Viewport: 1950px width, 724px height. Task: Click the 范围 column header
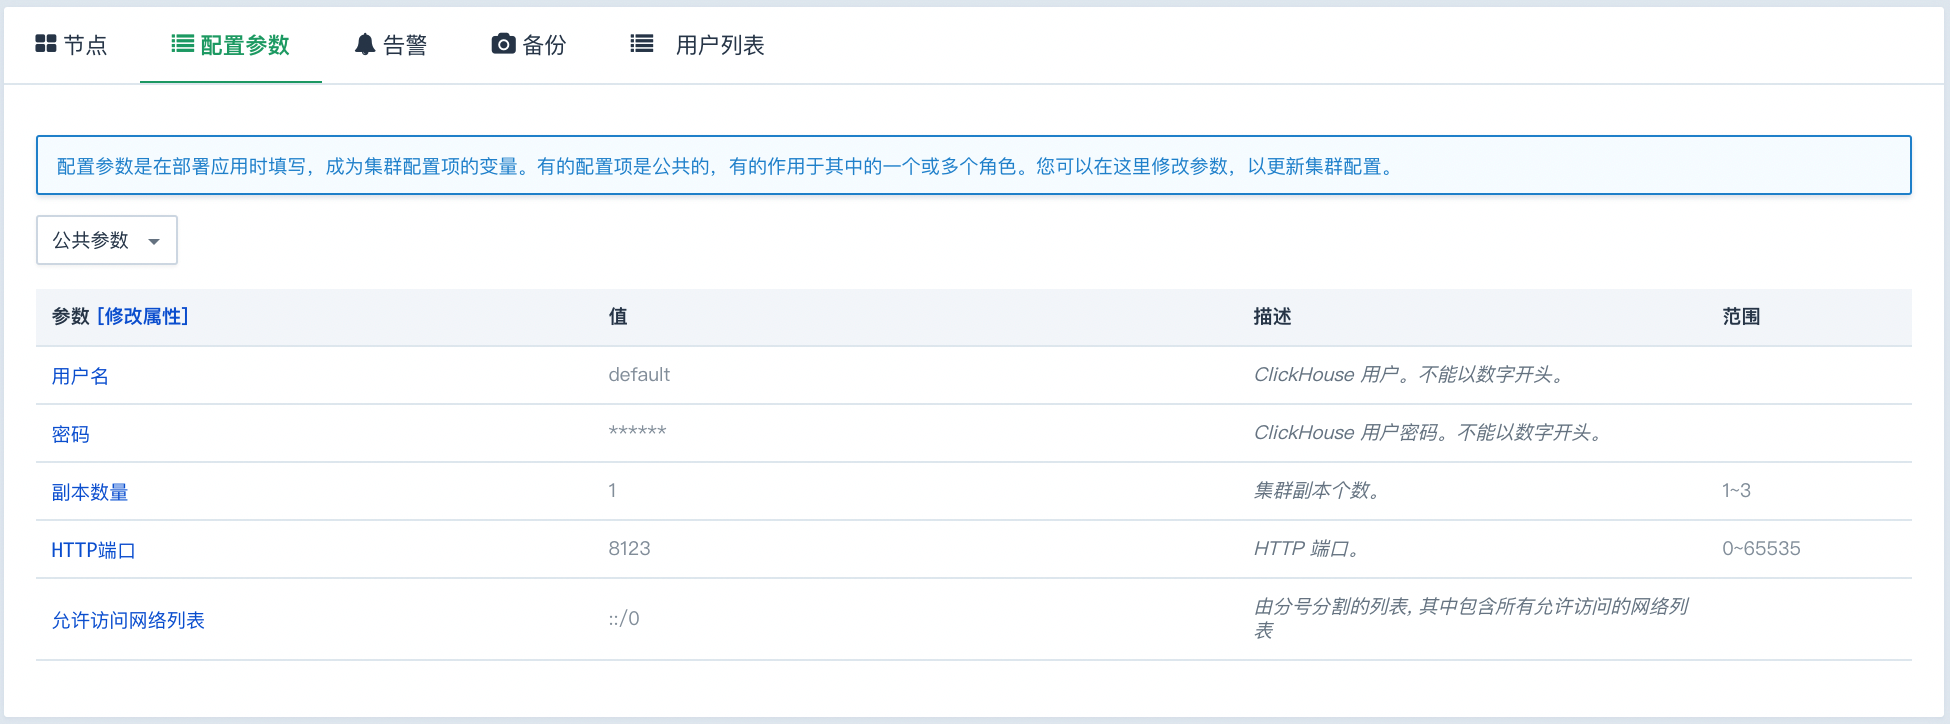(1741, 317)
